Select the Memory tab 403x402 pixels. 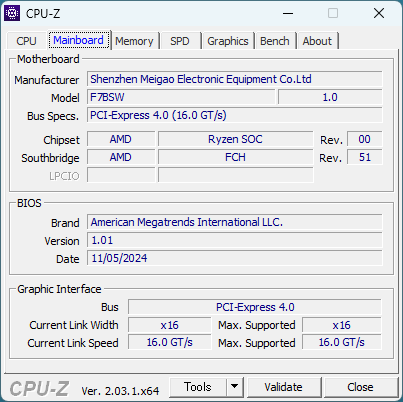134,41
